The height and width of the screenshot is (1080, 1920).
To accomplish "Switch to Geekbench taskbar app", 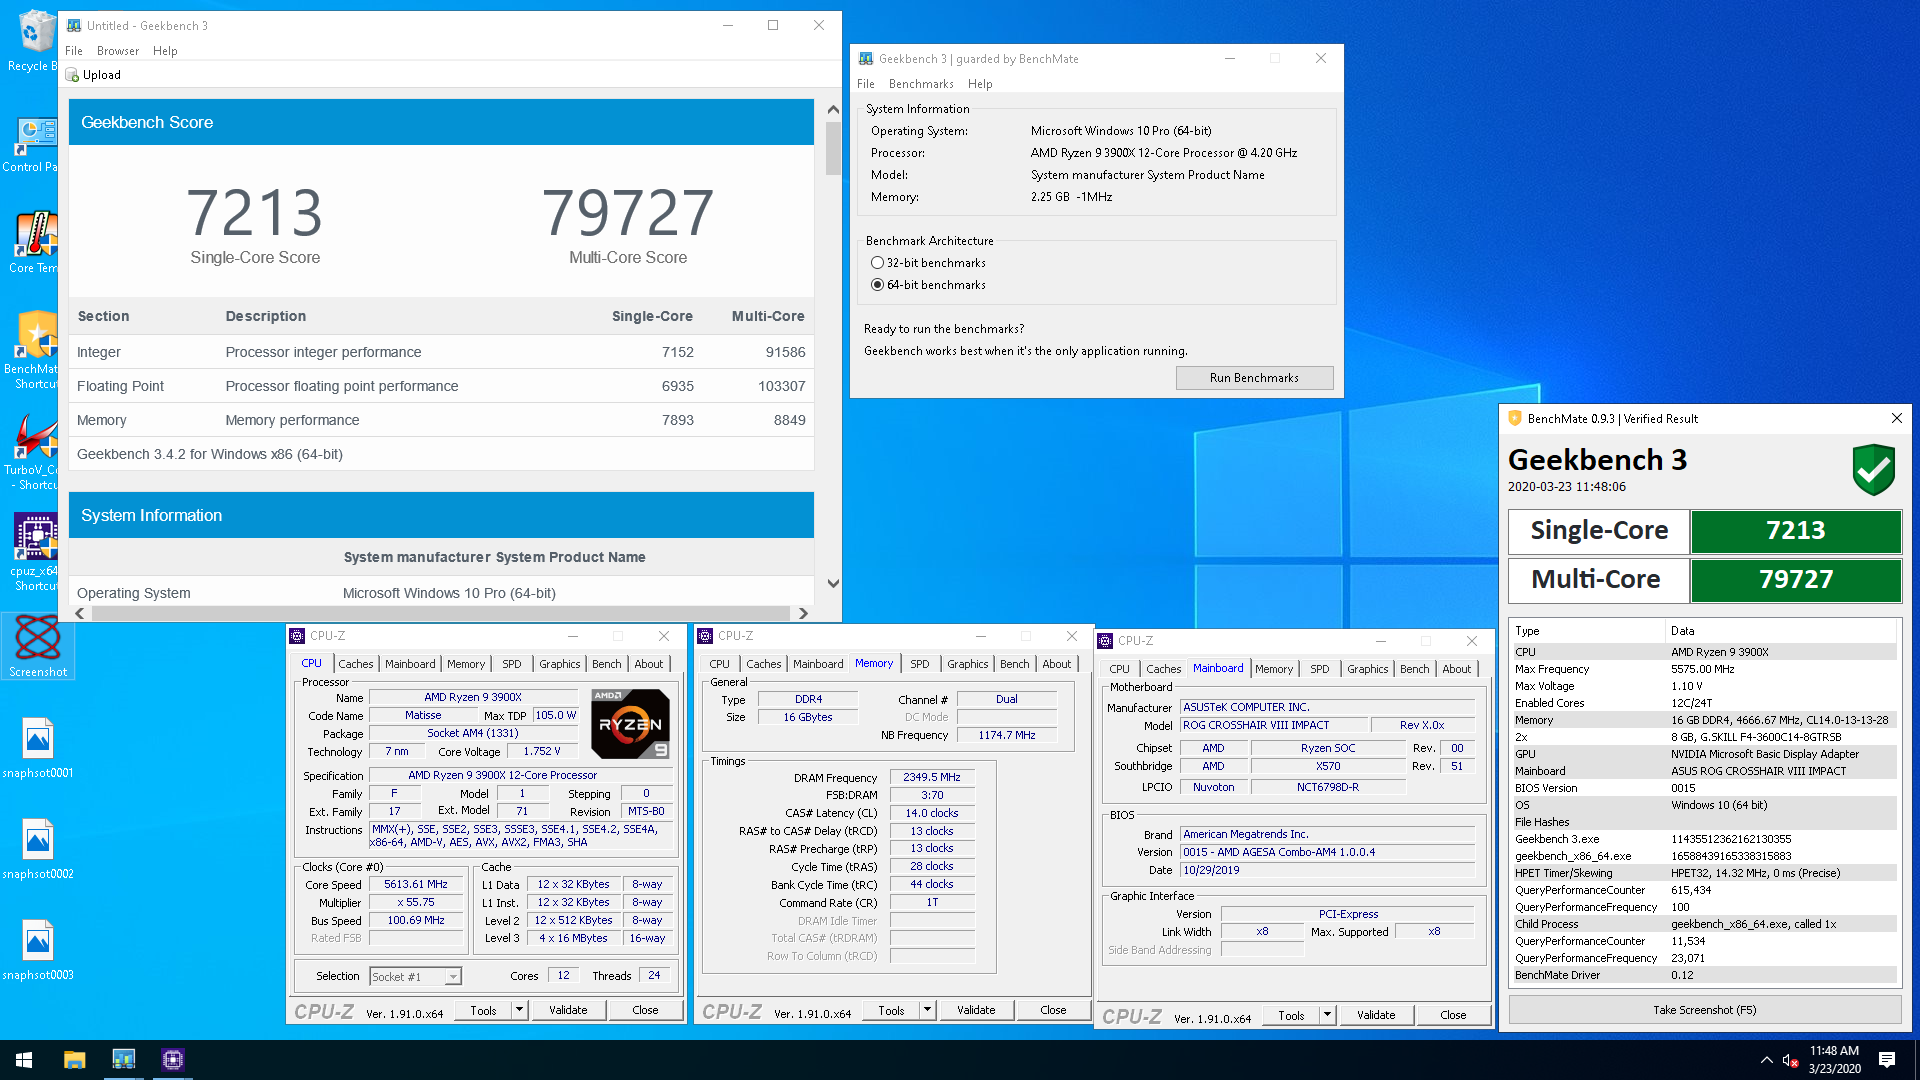I will [123, 1060].
